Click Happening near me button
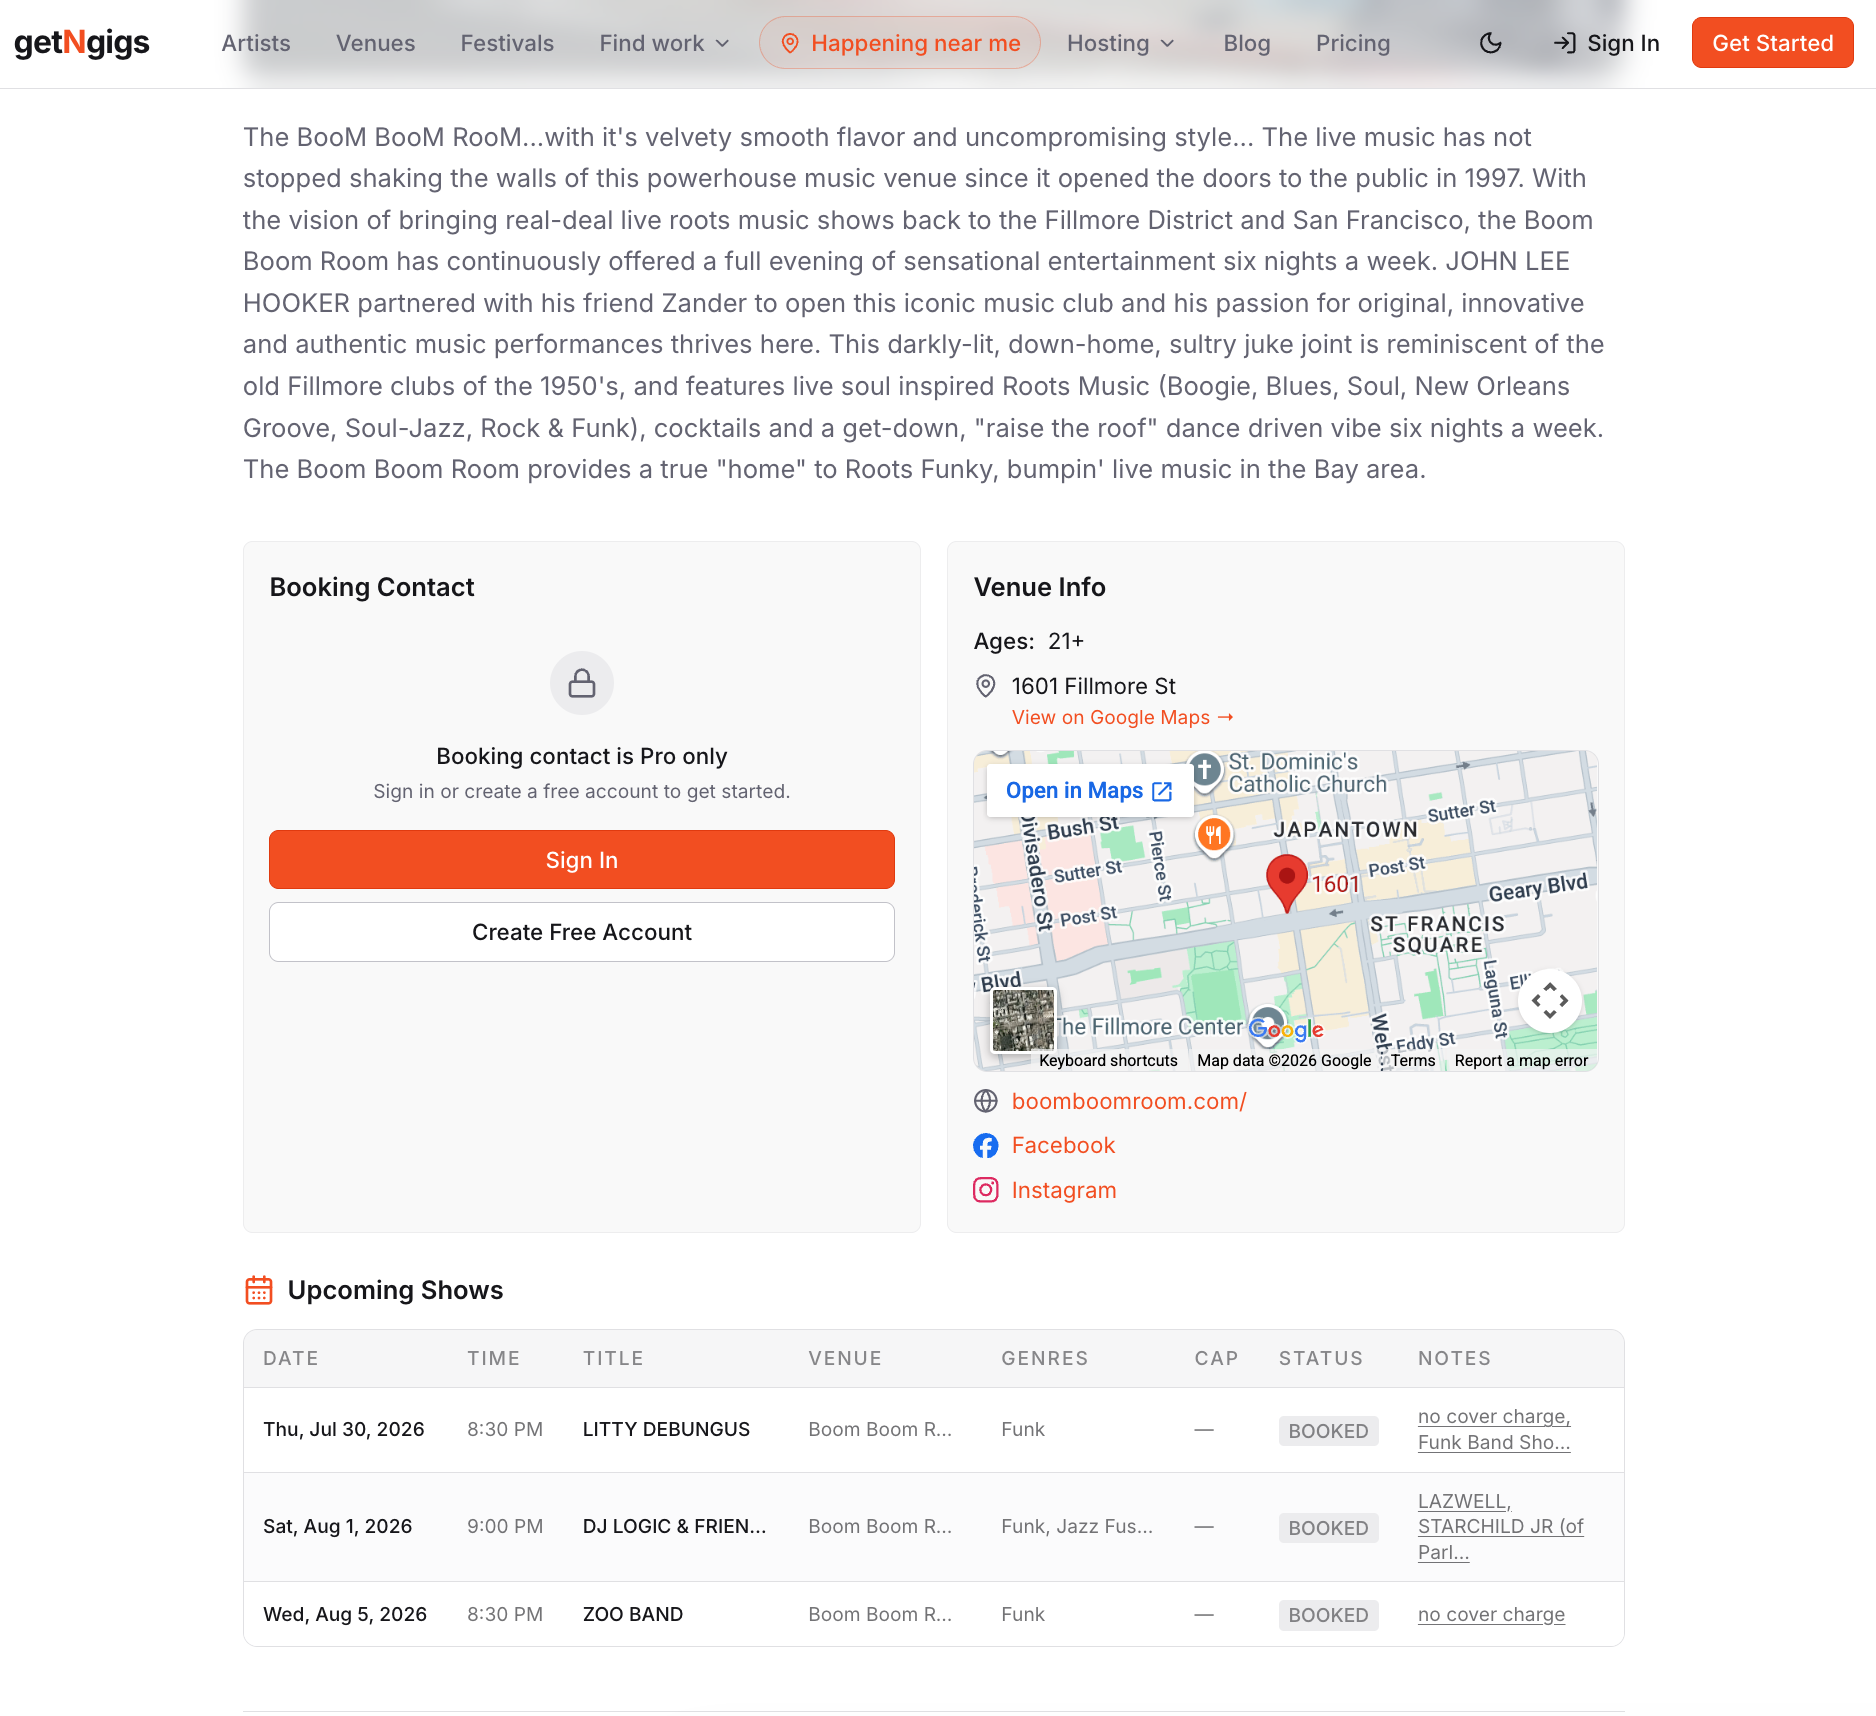The width and height of the screenshot is (1876, 1716). click(900, 43)
